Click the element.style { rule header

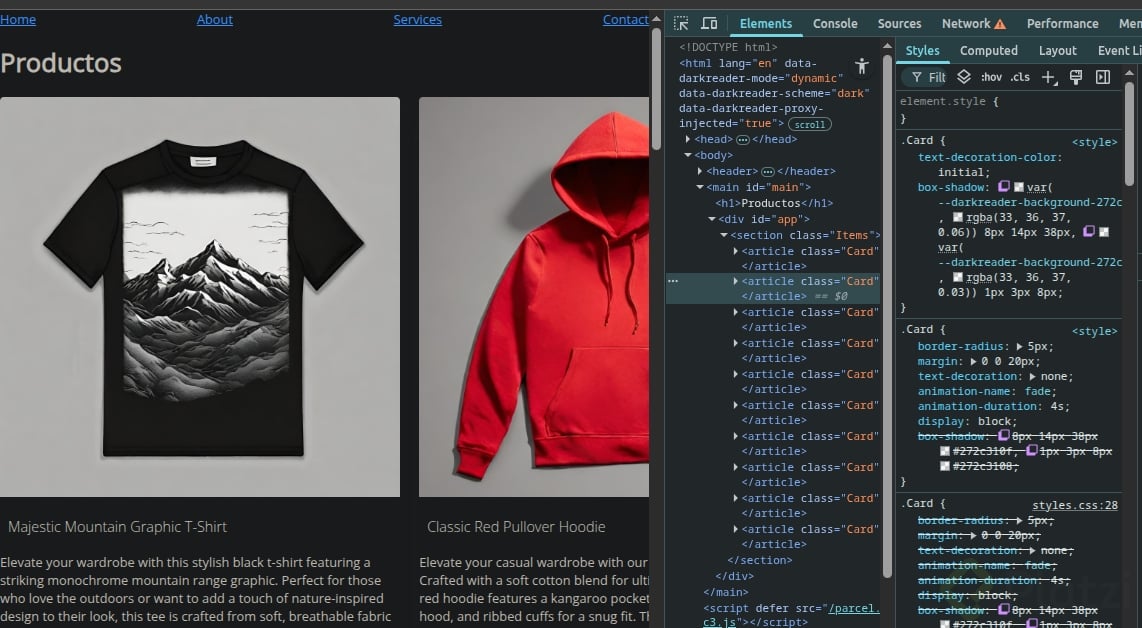pyautogui.click(x=949, y=101)
